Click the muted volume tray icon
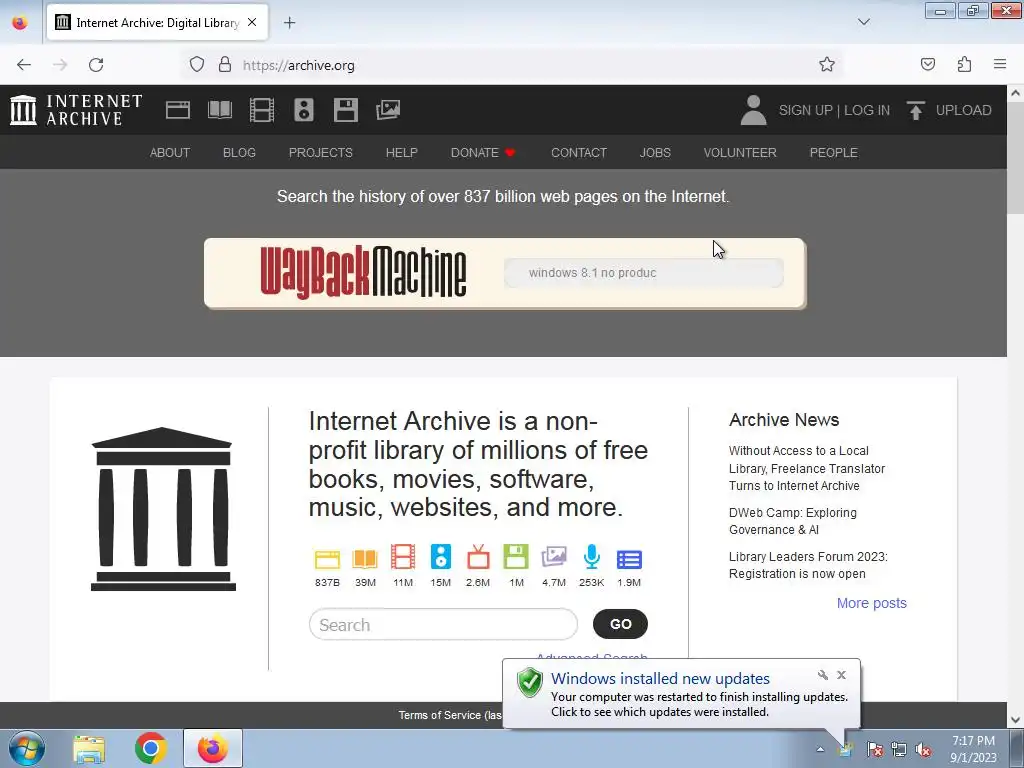 tap(923, 749)
